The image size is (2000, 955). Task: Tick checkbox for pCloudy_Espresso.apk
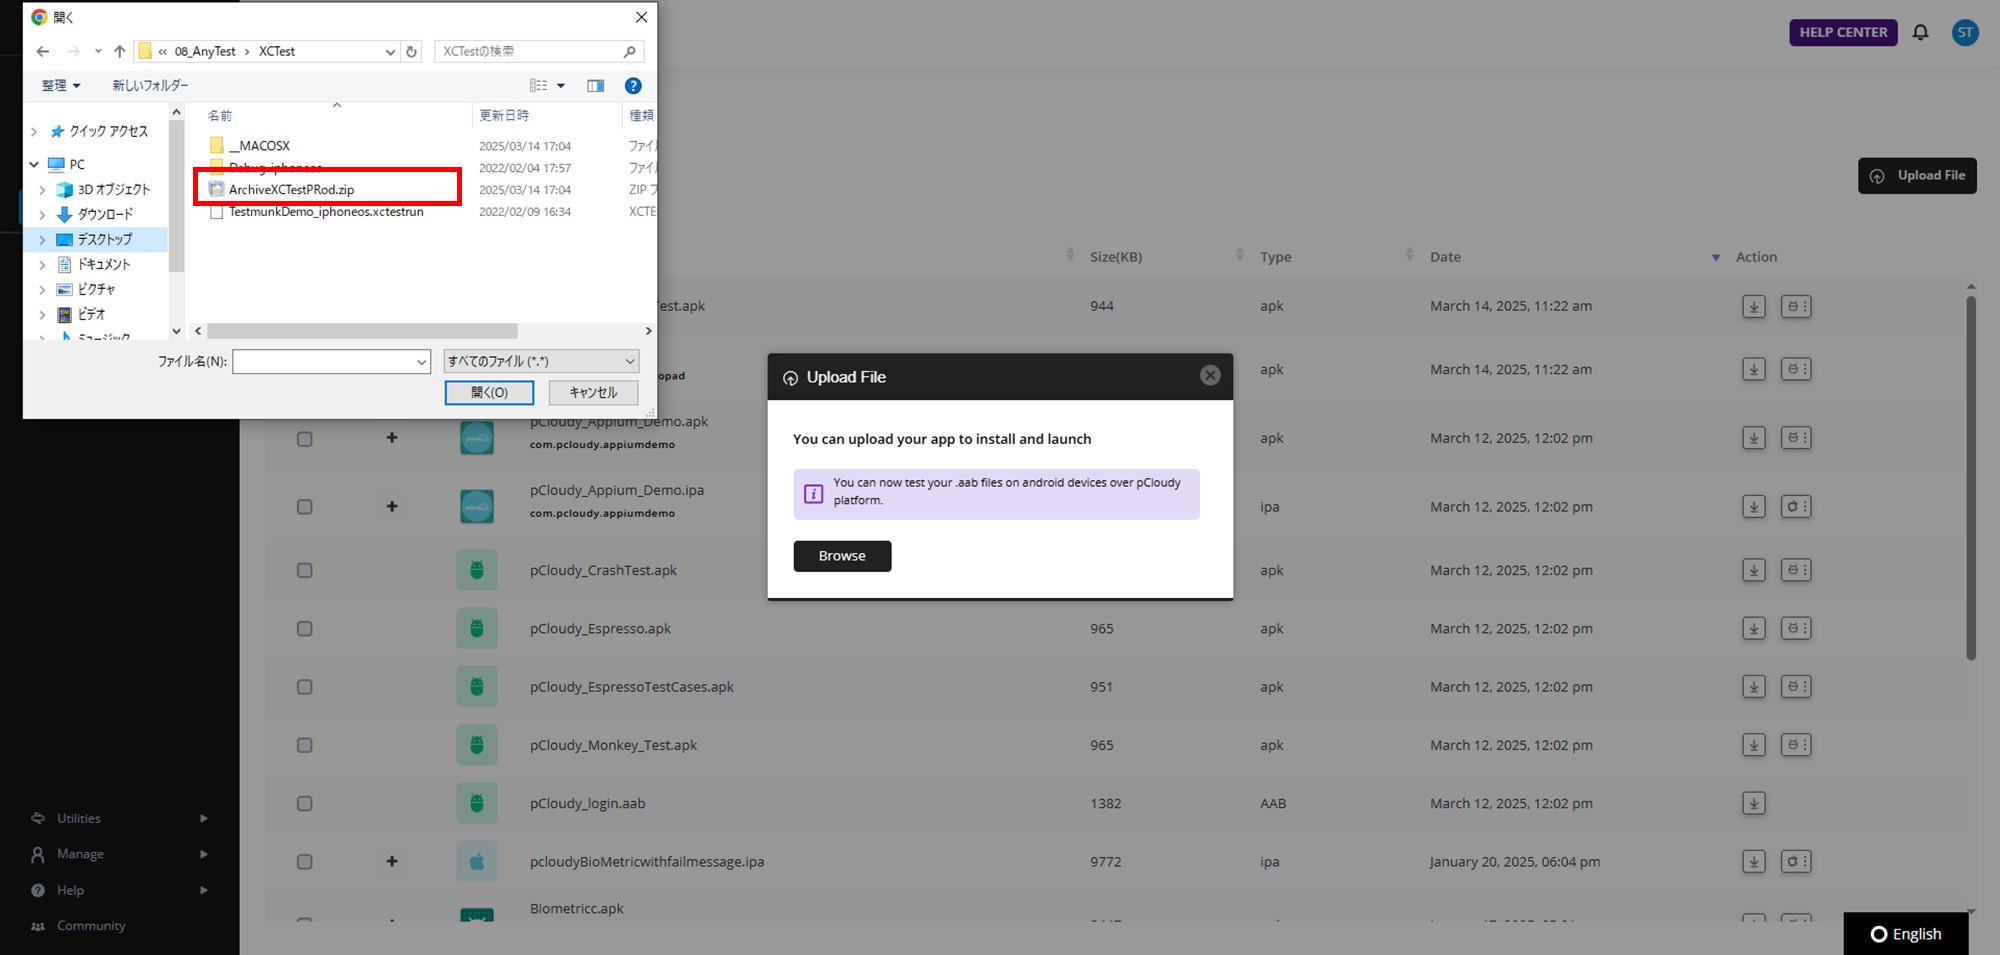(x=305, y=629)
